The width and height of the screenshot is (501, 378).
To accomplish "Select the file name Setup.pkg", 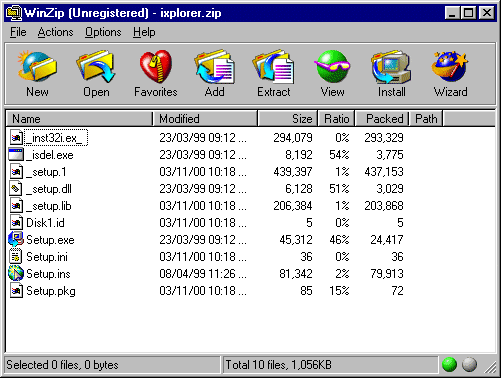I will (x=51, y=291).
